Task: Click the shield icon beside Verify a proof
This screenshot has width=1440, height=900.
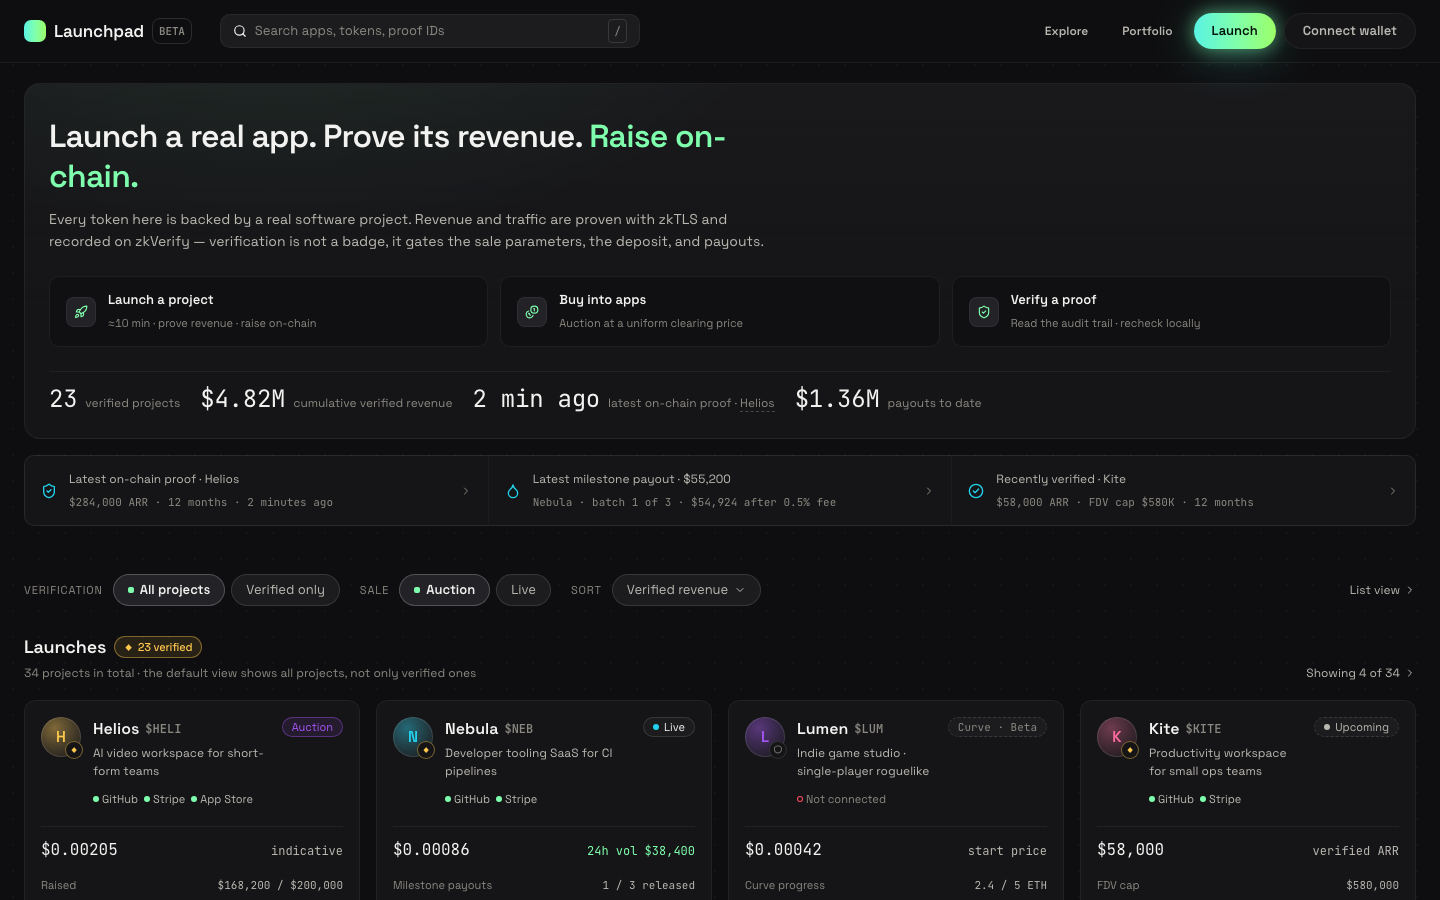Action: (984, 312)
